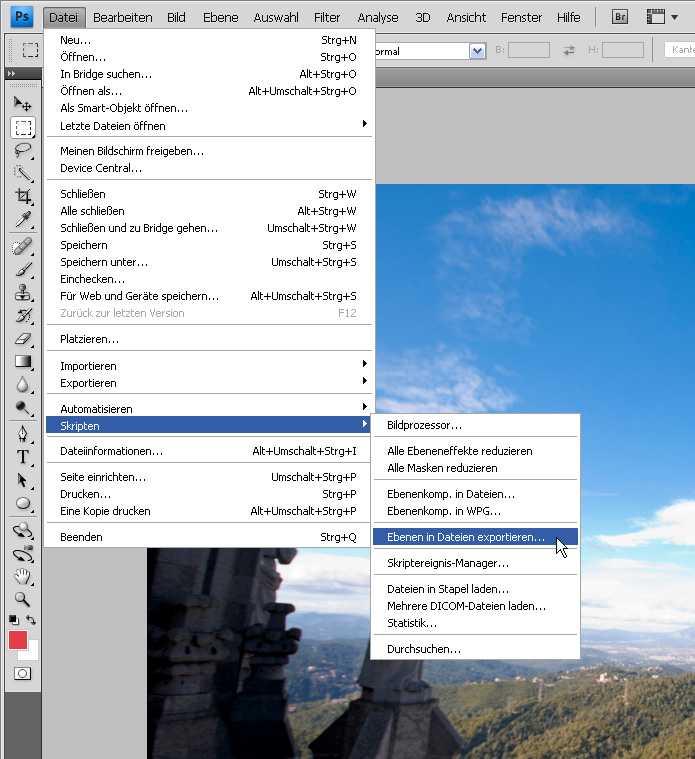Click the height H: input field
695x759 pixels.
pyautogui.click(x=623, y=50)
